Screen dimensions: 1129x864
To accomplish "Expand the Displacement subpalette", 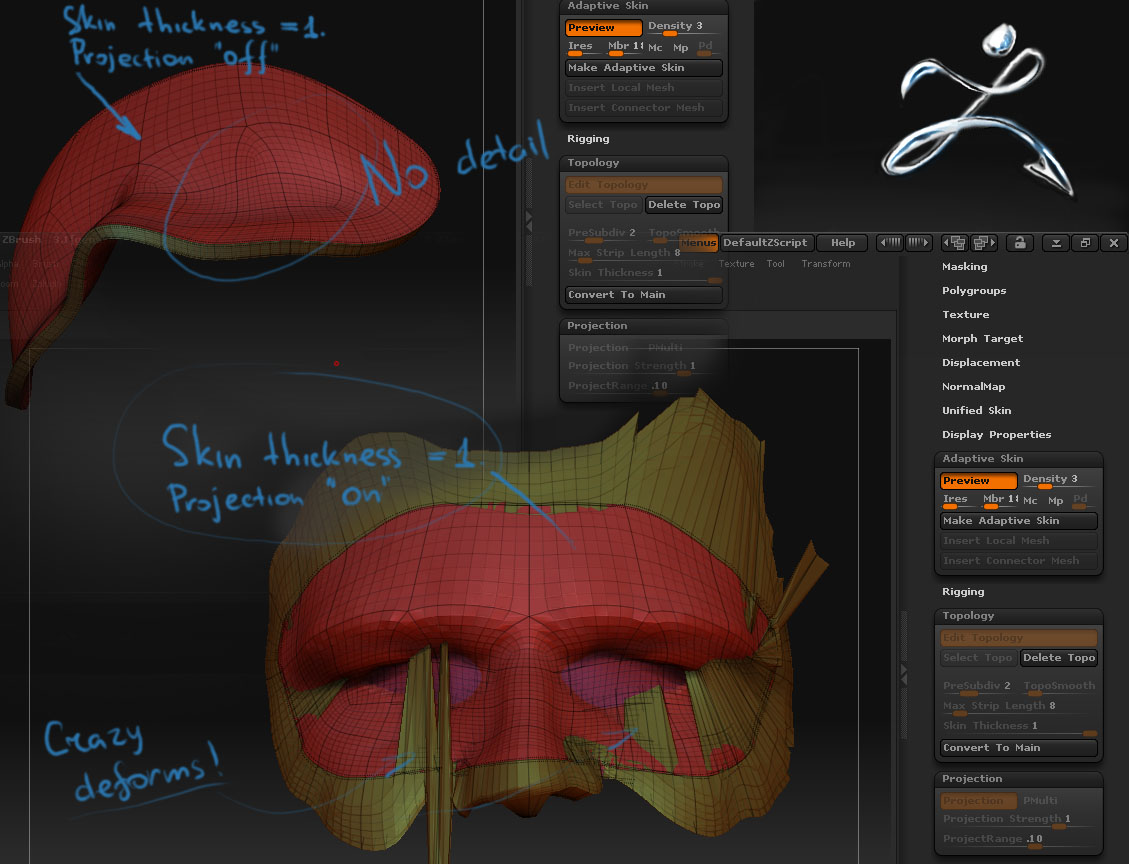I will [x=981, y=362].
